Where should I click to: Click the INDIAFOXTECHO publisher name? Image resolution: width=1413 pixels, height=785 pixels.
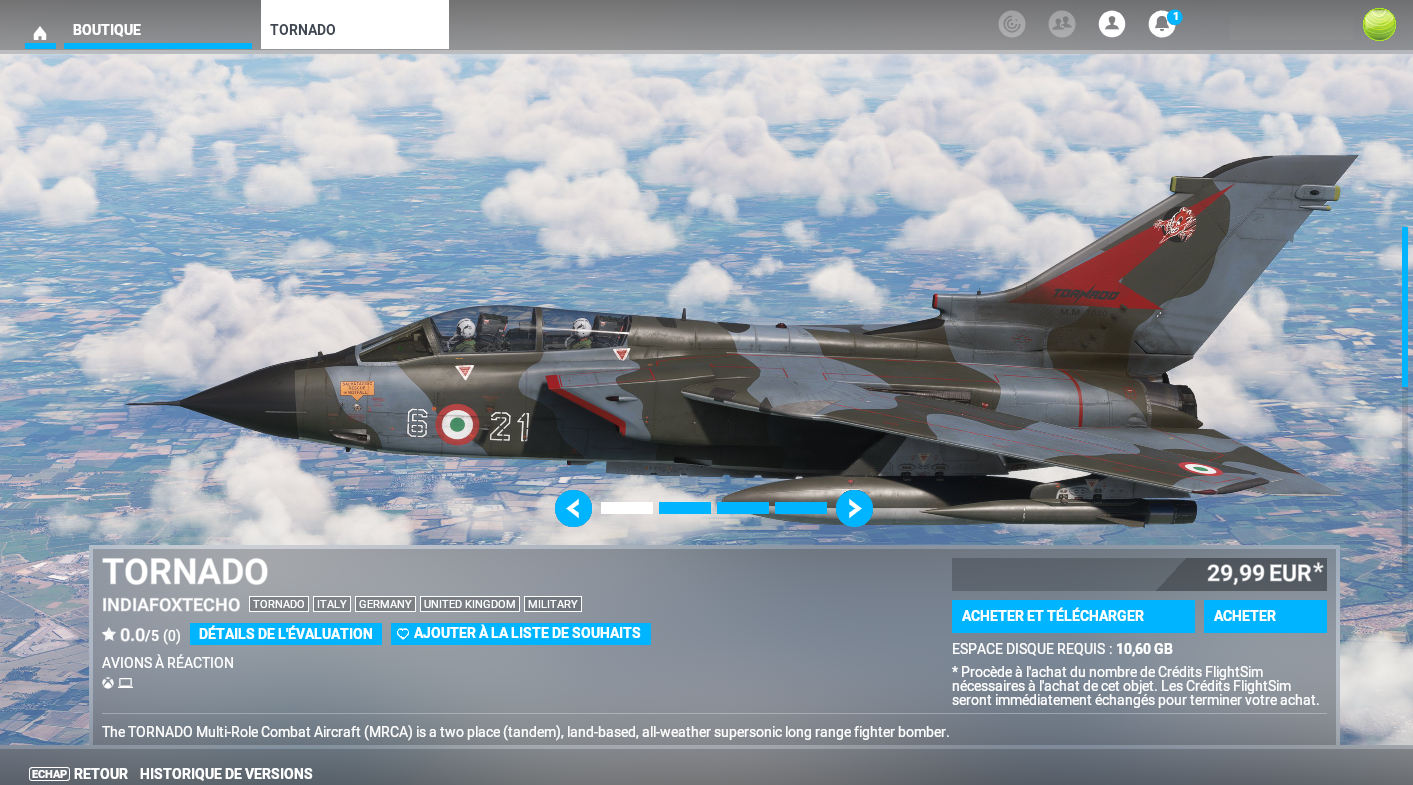[171, 605]
